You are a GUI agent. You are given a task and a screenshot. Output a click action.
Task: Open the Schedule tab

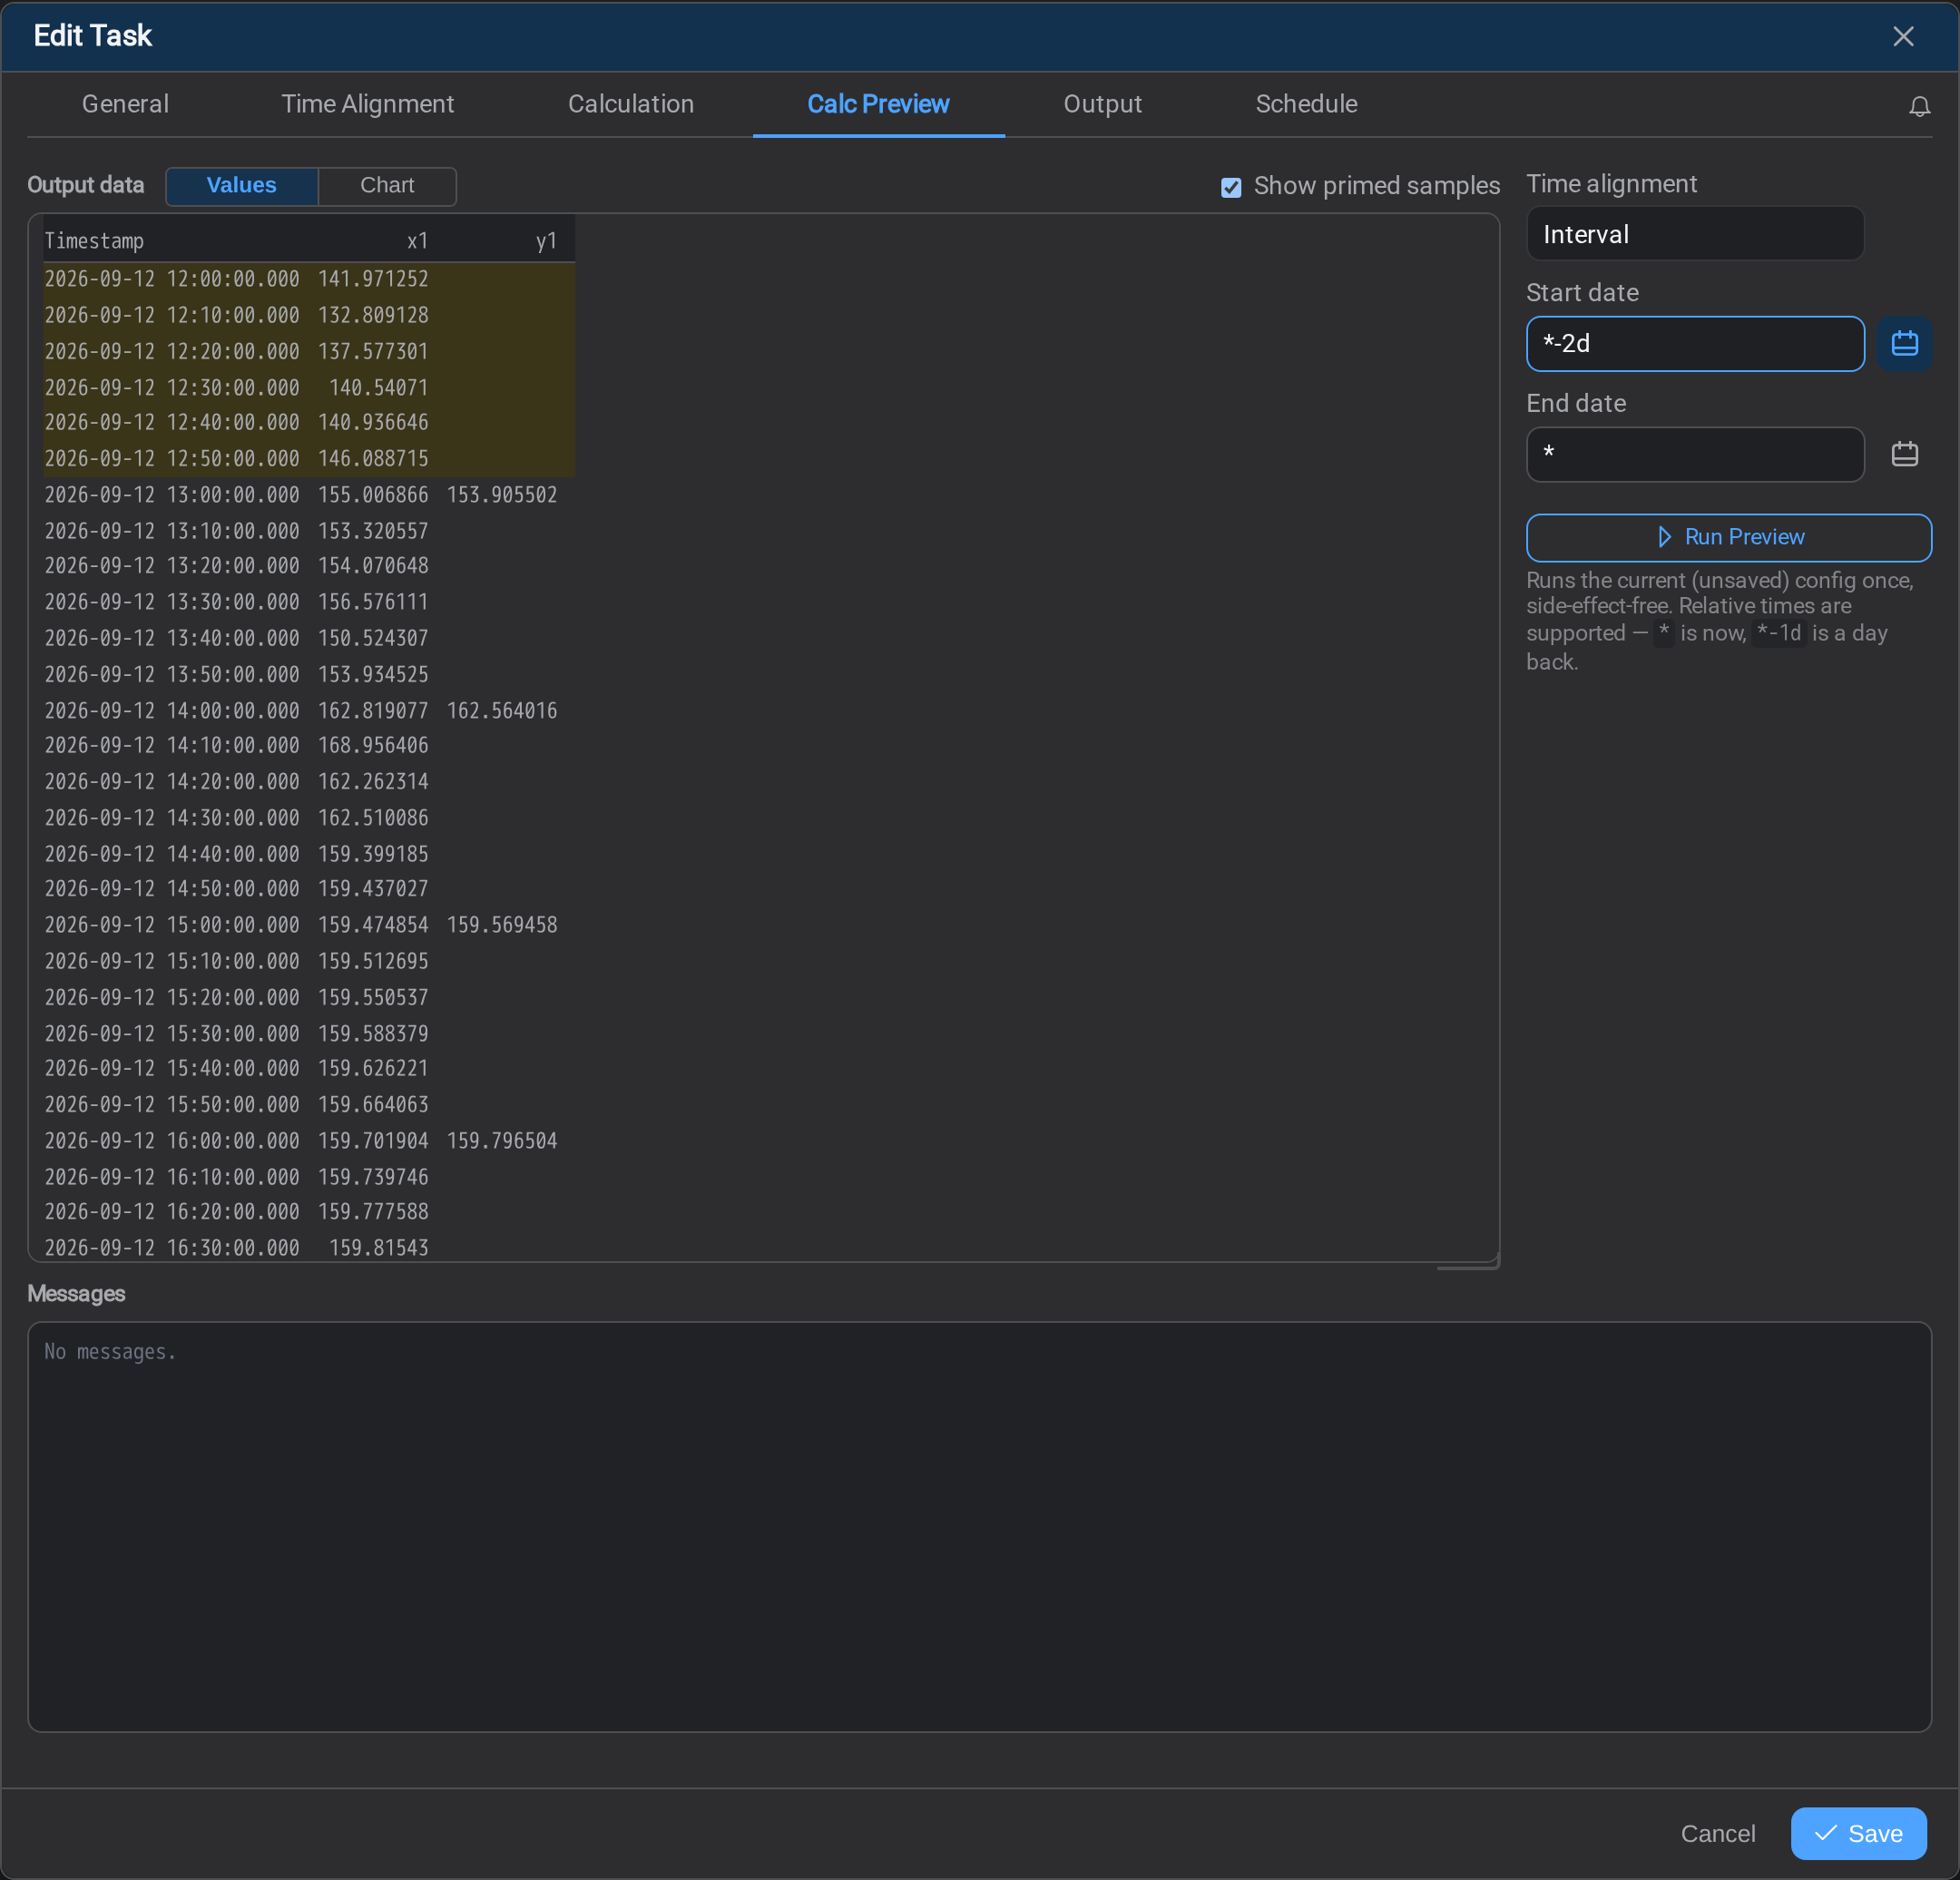coord(1306,104)
